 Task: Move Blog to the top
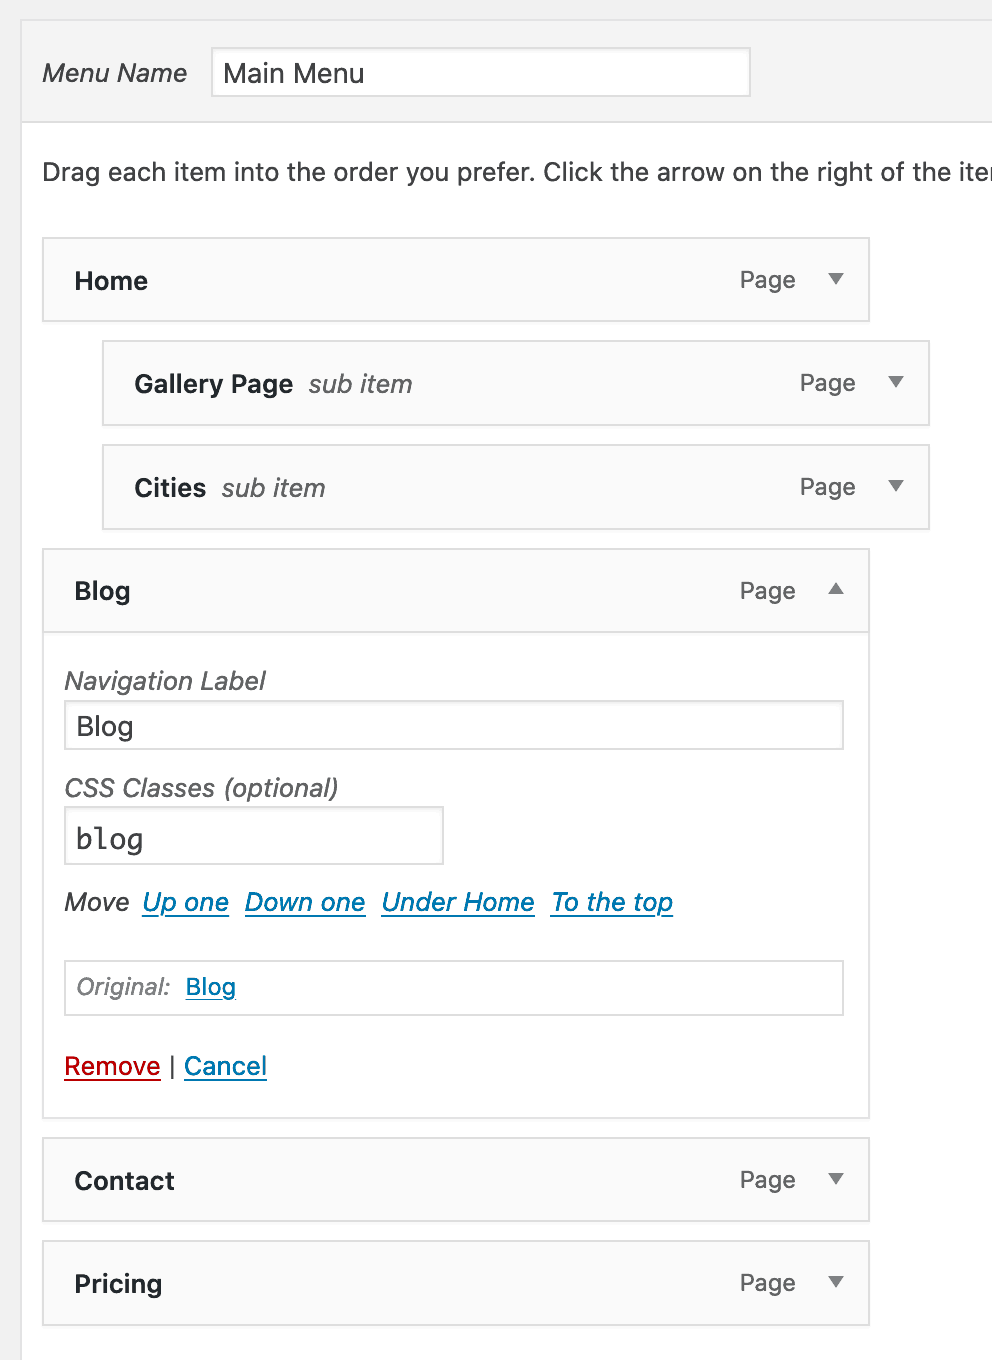point(611,902)
